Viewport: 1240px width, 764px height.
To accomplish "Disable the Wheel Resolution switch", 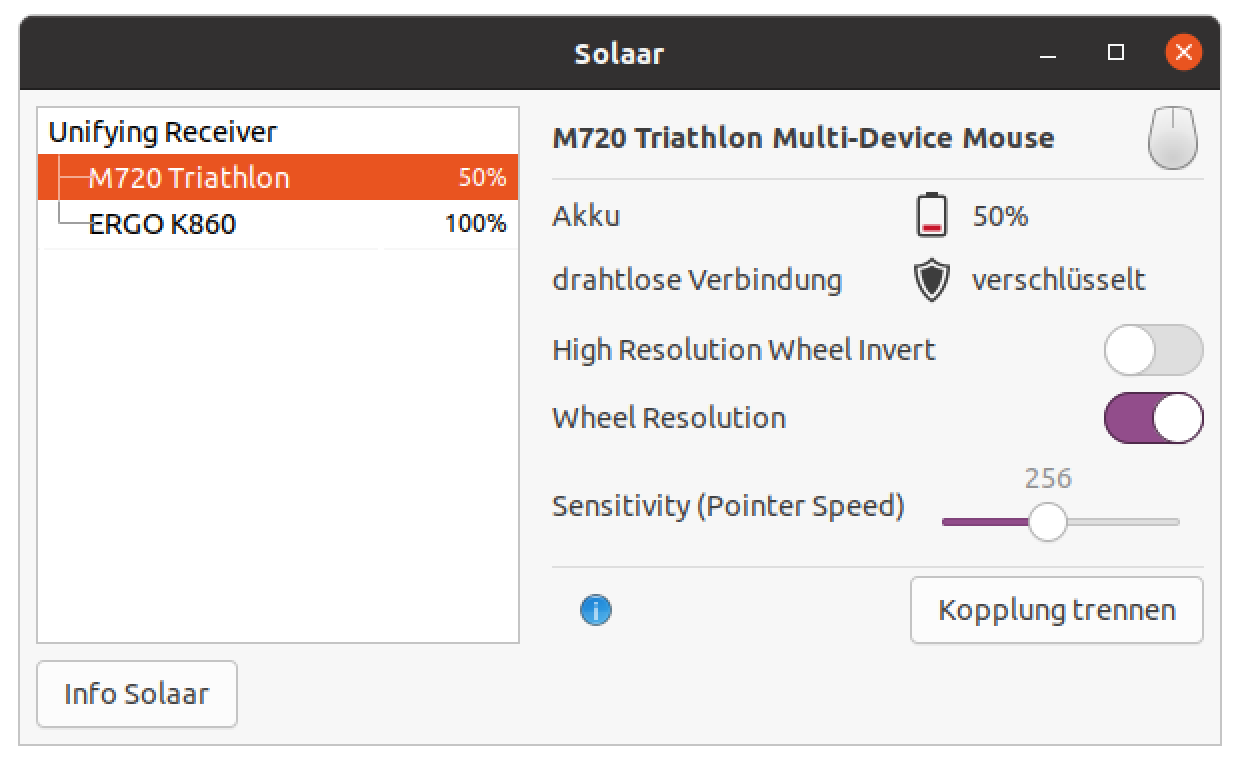I will coord(1153,418).
